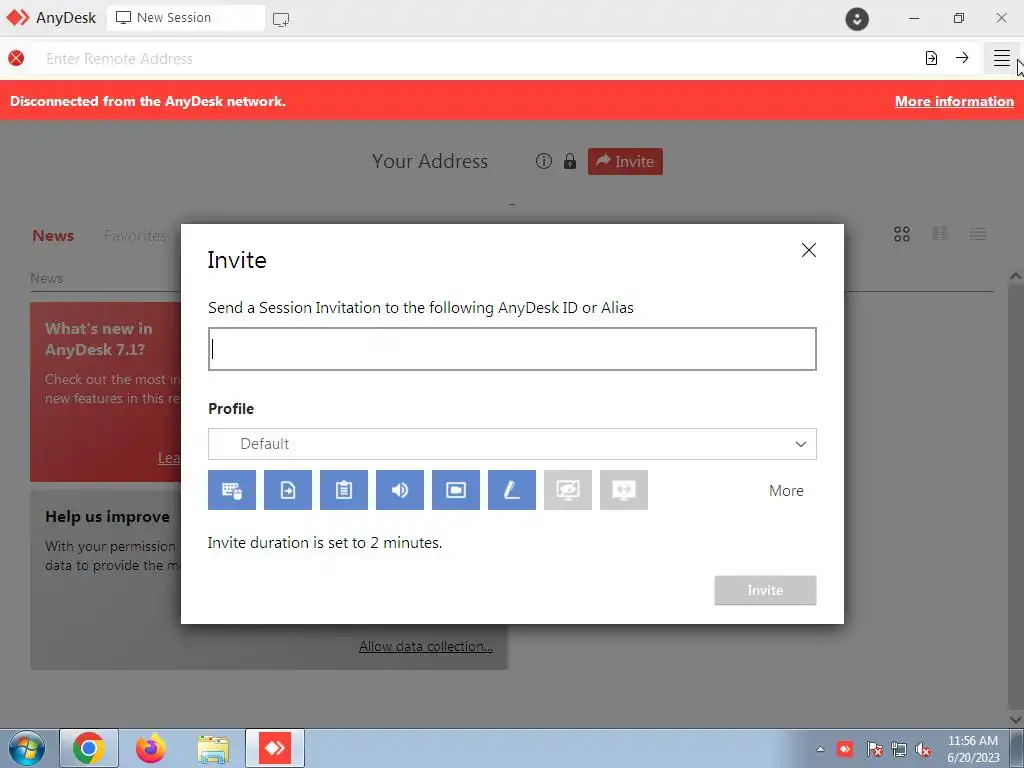Toggle the greyed TCP tunnel permission

[624, 490]
